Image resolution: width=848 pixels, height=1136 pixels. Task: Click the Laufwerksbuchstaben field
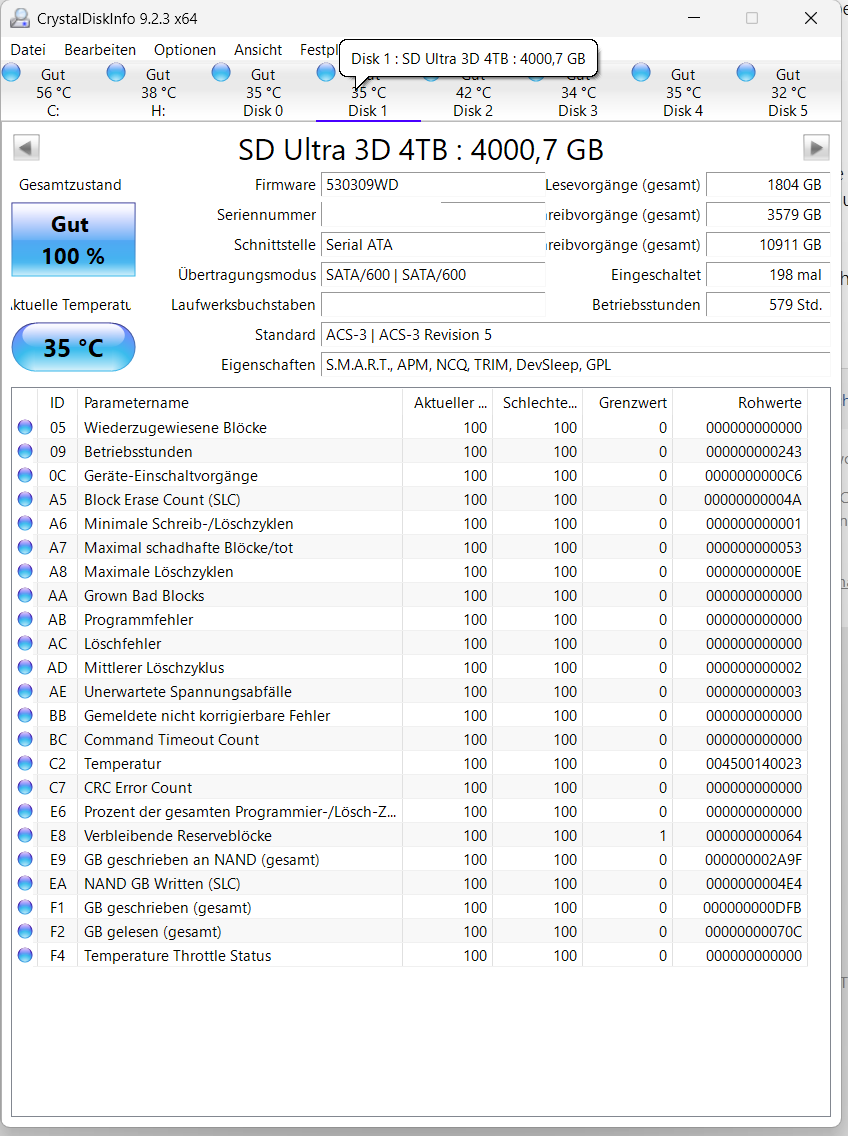point(433,305)
